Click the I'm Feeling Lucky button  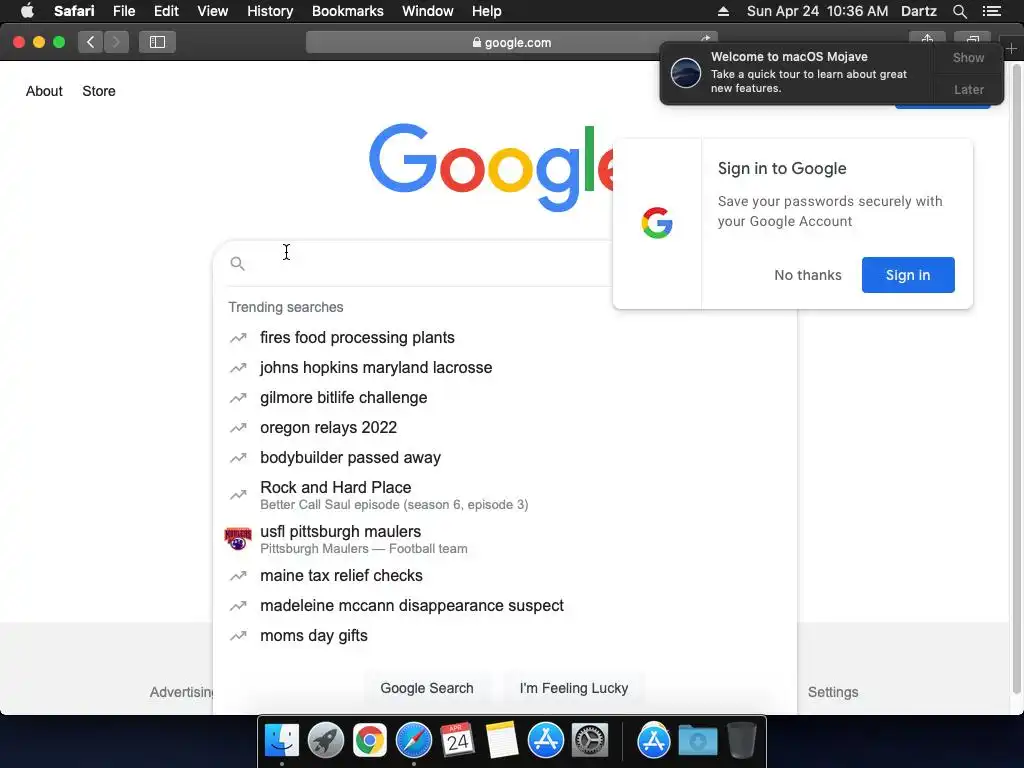[x=574, y=688]
